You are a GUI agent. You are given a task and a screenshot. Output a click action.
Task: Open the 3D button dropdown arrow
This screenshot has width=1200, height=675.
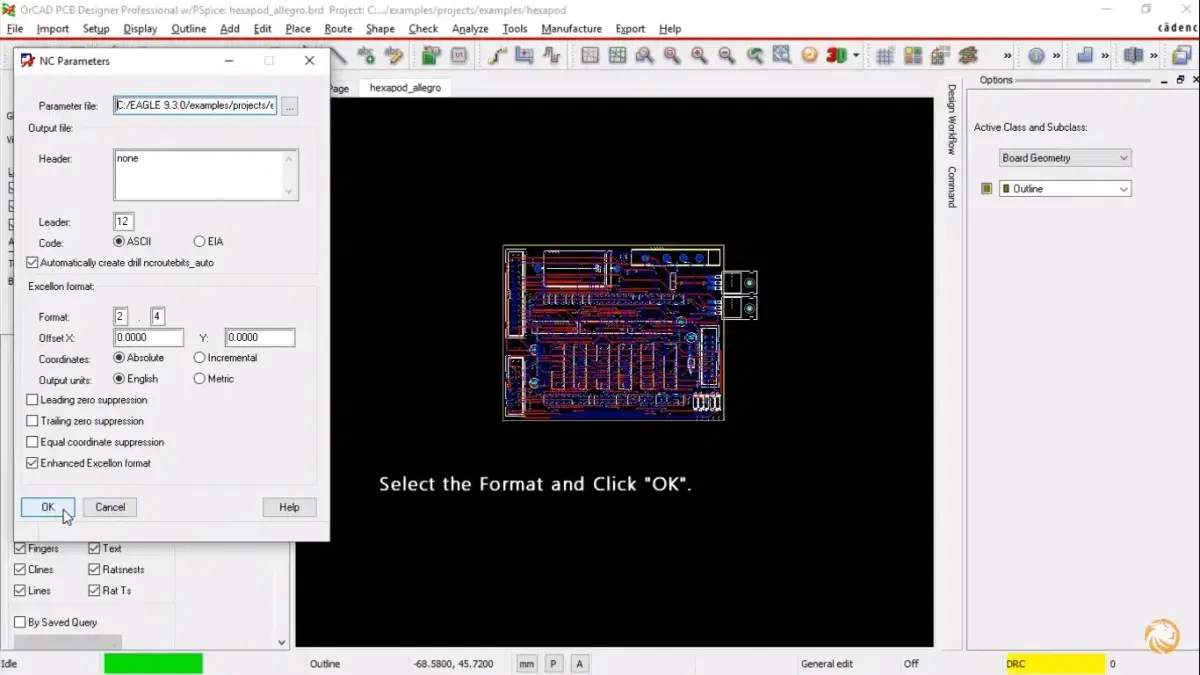tap(856, 56)
